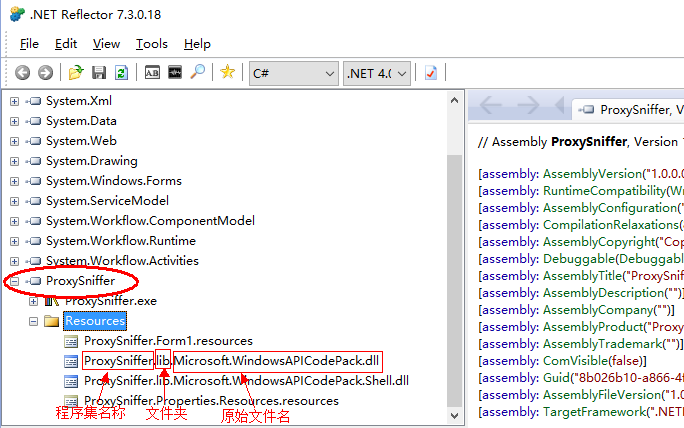Expand the System.Workflow.Runtime node
This screenshot has height=428, width=684.
click(14, 241)
